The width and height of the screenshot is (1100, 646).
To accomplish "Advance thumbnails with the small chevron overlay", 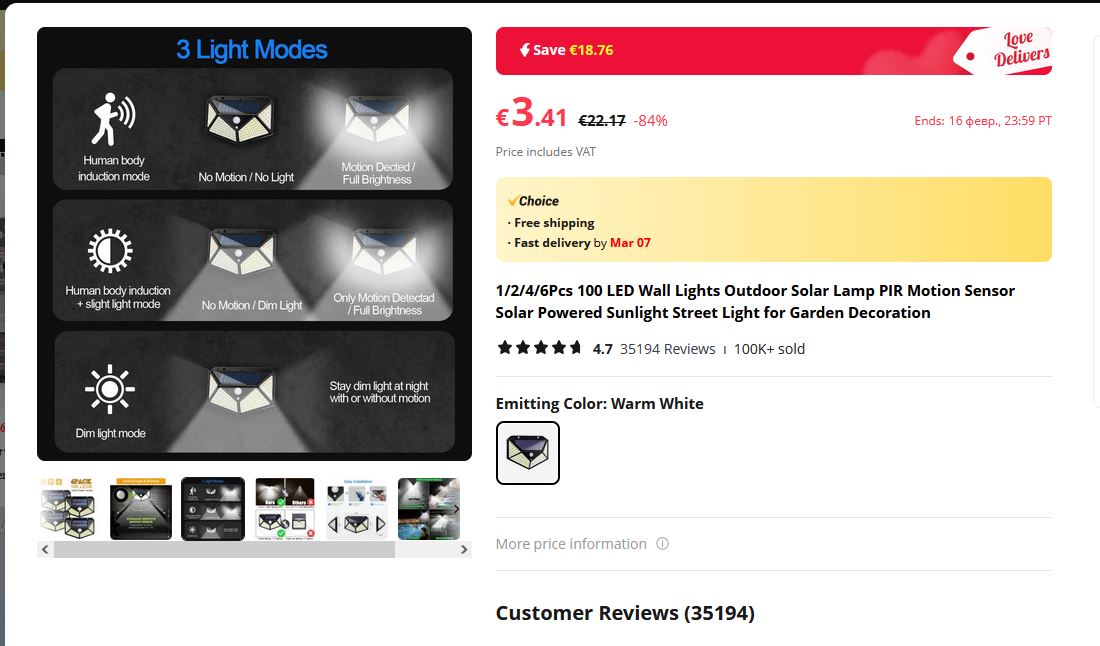I will [x=457, y=509].
